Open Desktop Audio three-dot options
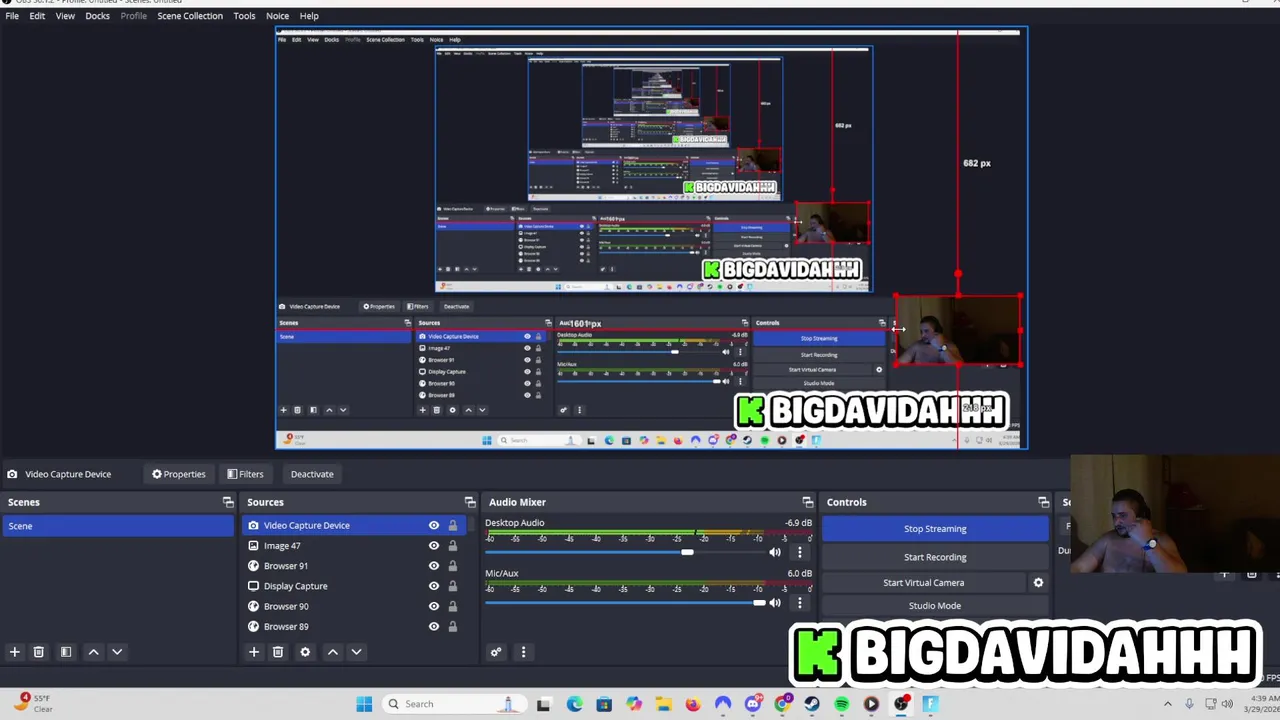 (x=799, y=552)
